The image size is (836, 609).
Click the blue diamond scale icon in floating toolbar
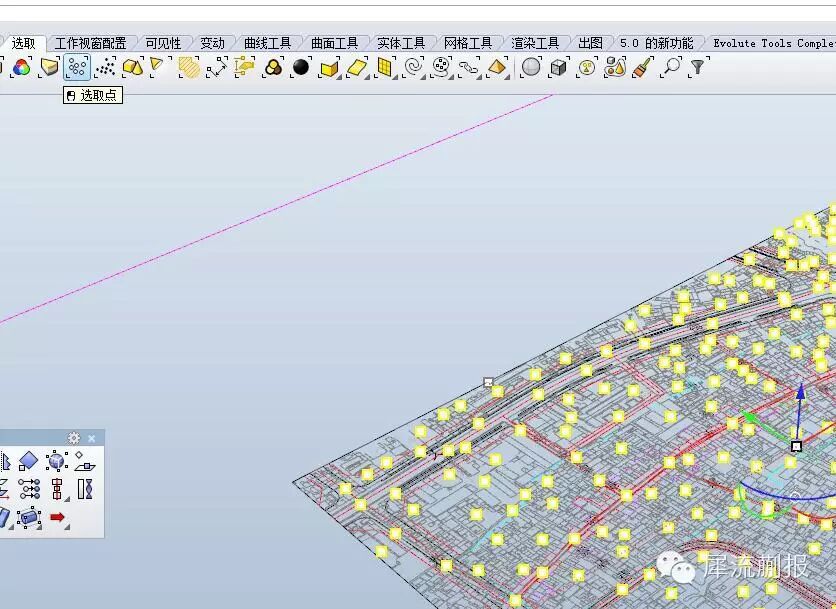click(28, 461)
